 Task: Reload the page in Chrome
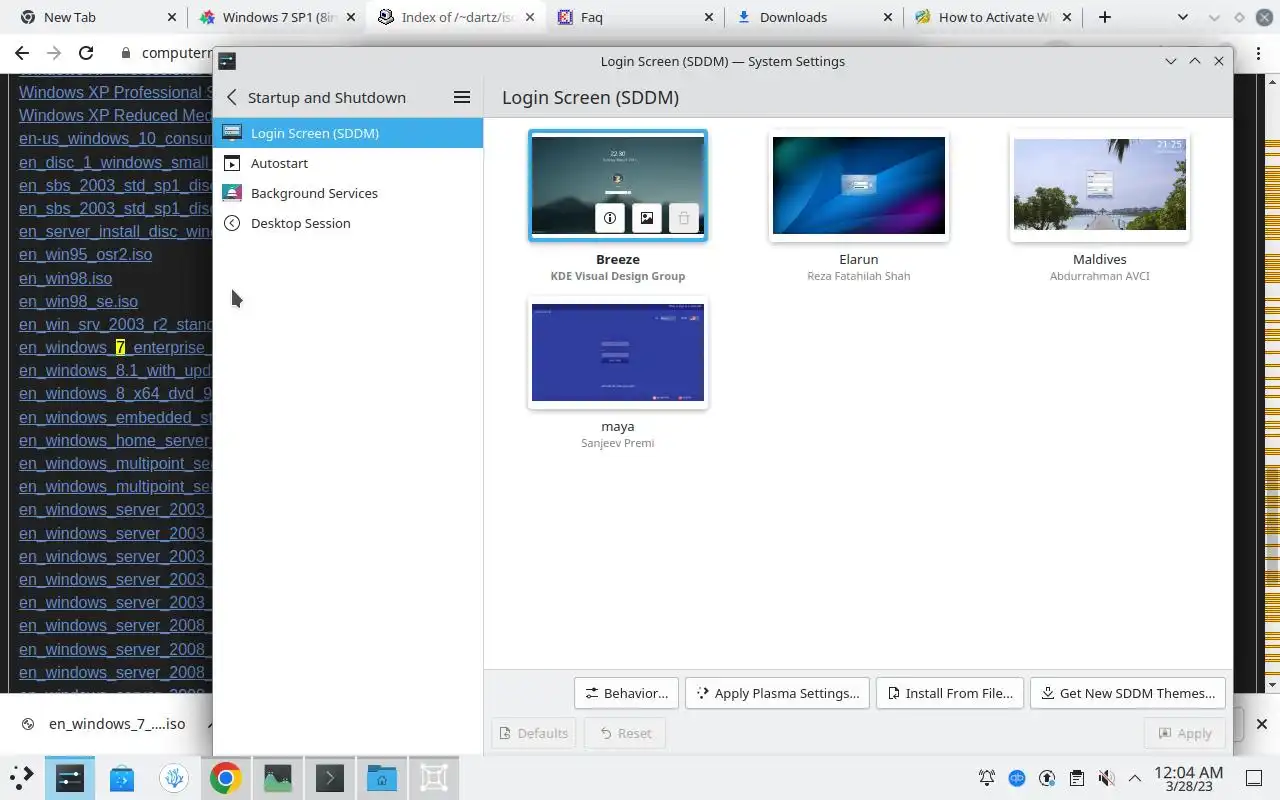click(x=86, y=53)
